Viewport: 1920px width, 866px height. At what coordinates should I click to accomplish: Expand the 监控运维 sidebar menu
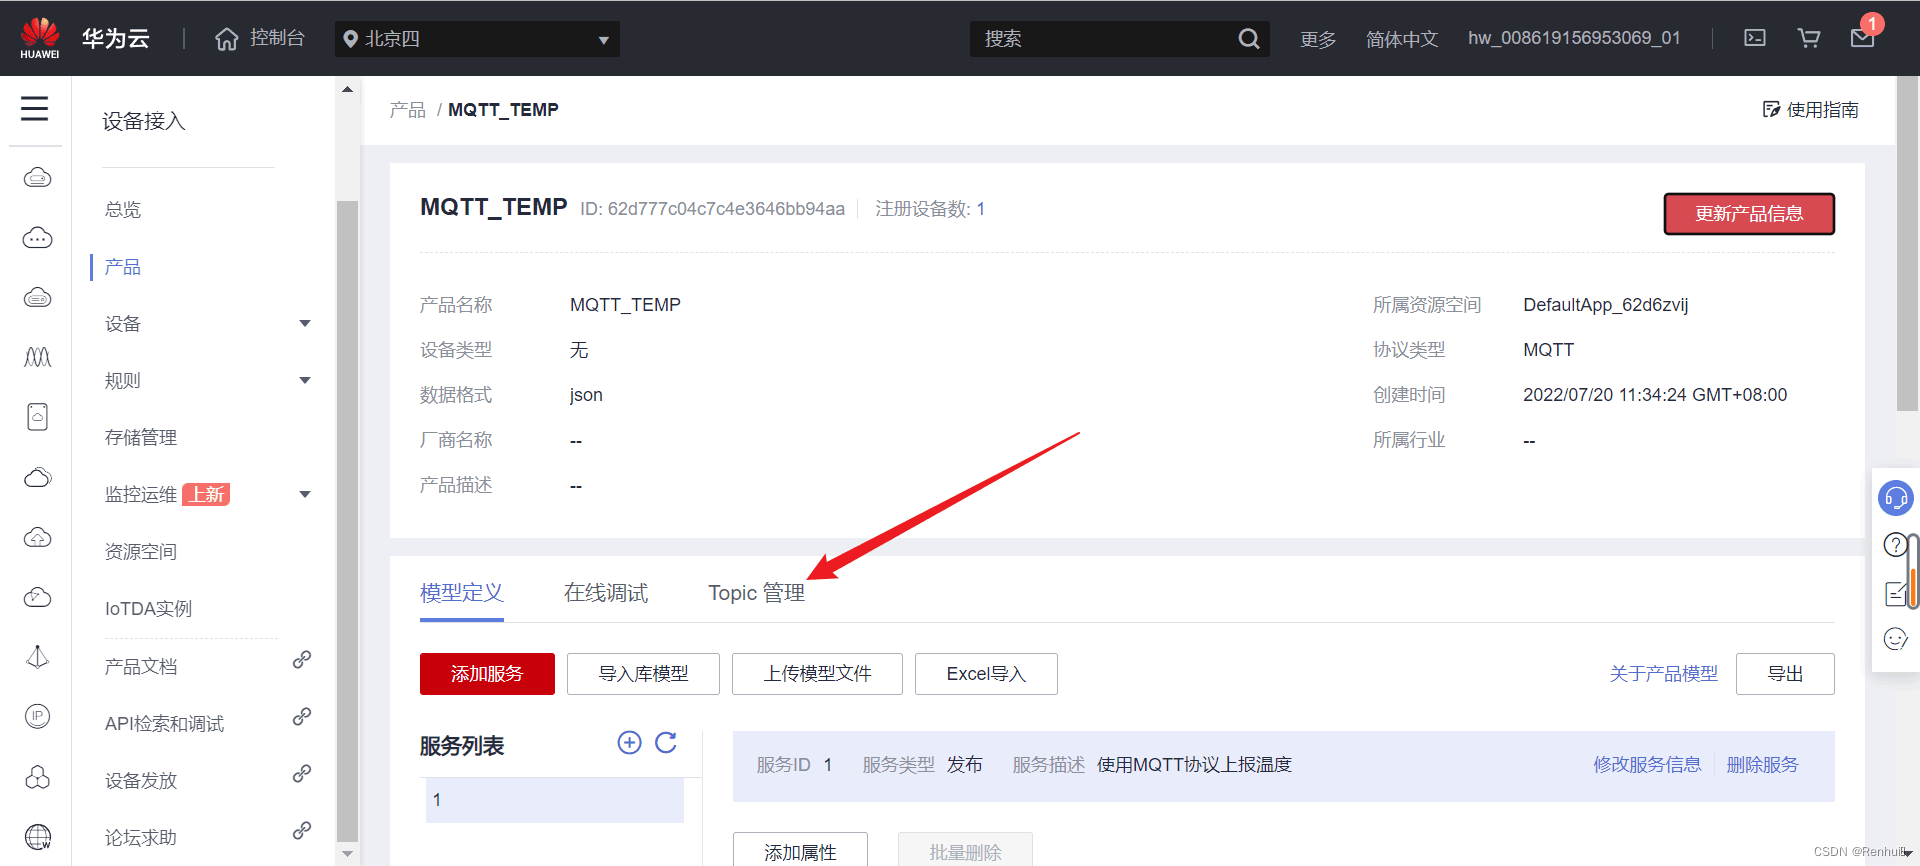click(305, 494)
